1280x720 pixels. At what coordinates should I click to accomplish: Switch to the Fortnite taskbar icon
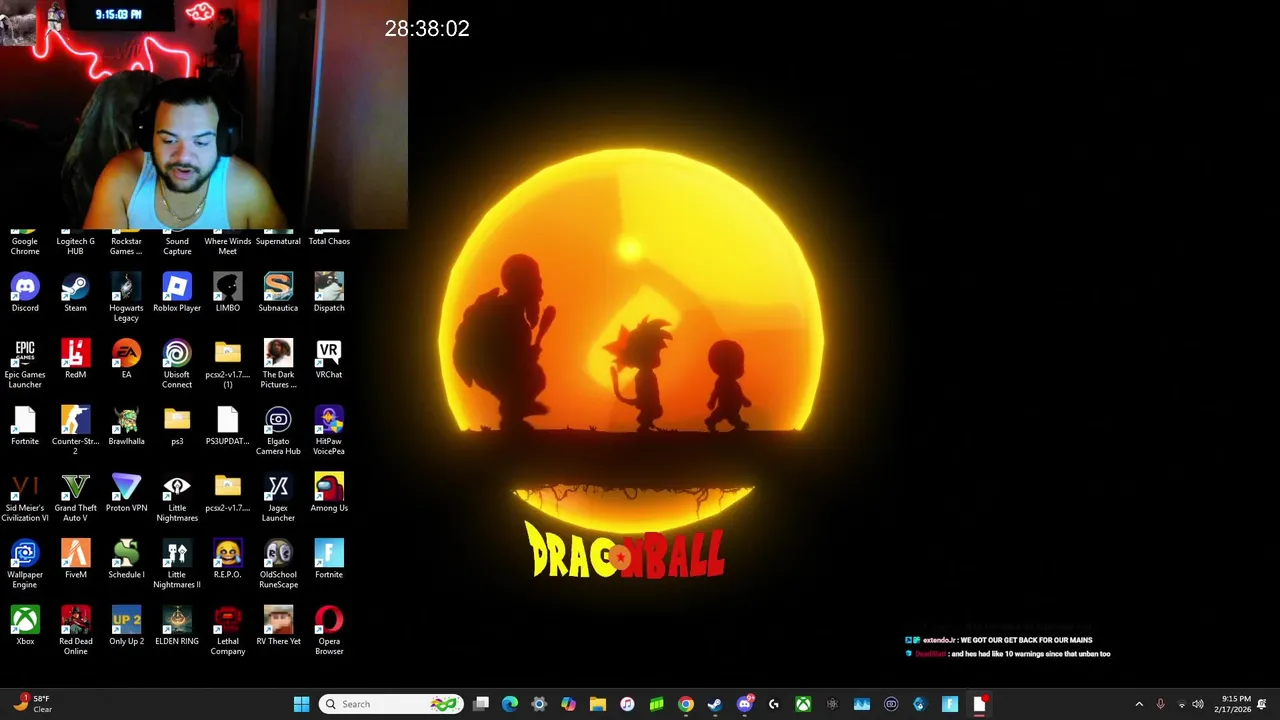950,704
